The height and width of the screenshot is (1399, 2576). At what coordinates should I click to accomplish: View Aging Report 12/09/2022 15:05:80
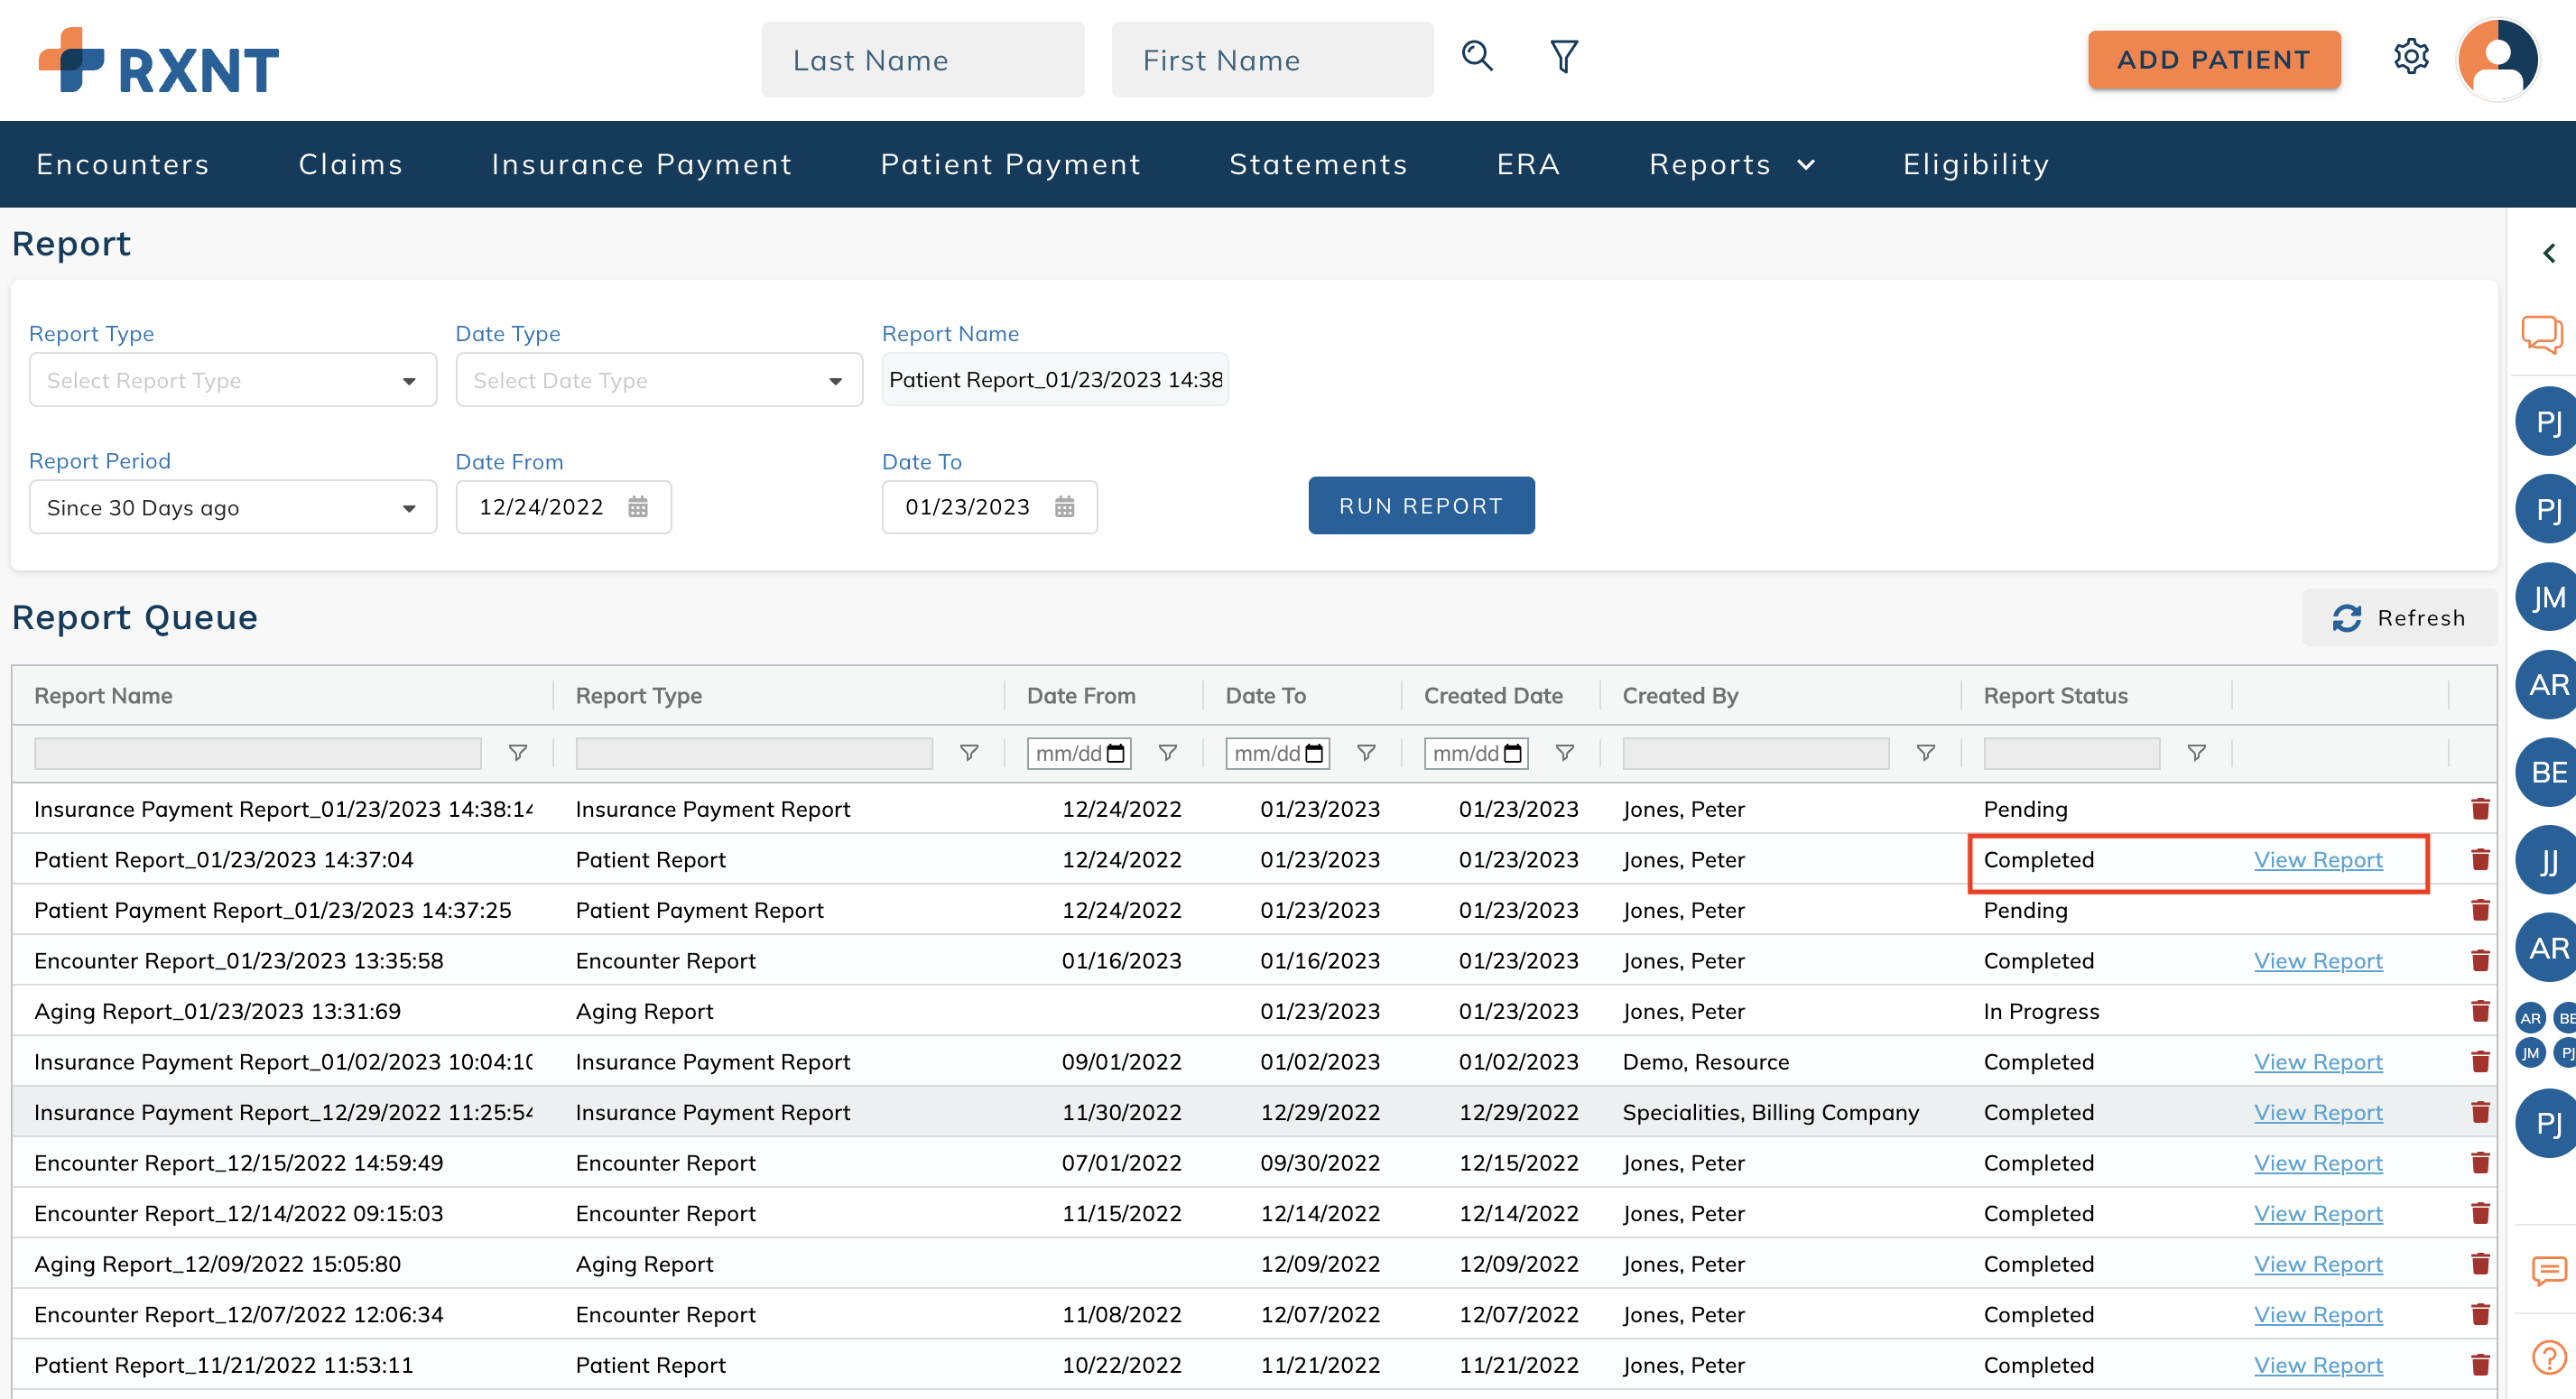pyautogui.click(x=2318, y=1264)
